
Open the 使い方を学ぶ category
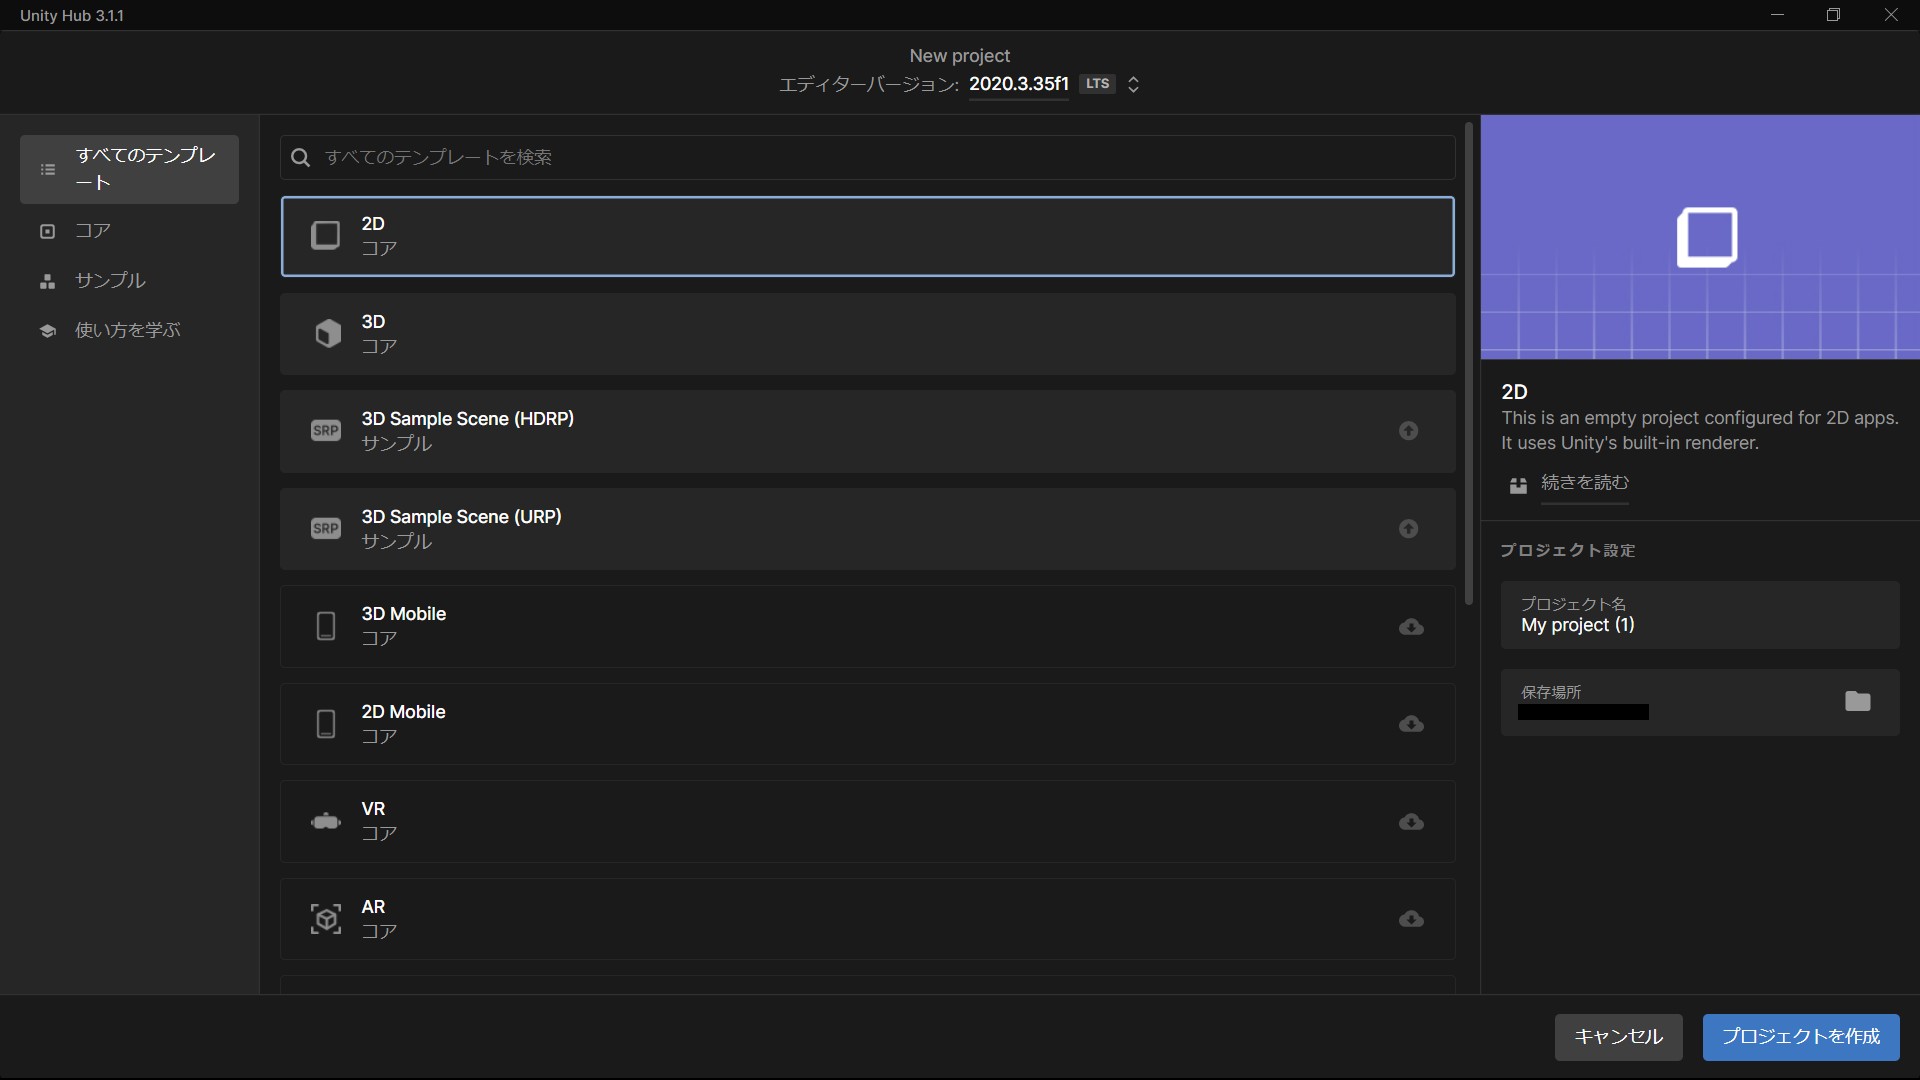[x=127, y=330]
